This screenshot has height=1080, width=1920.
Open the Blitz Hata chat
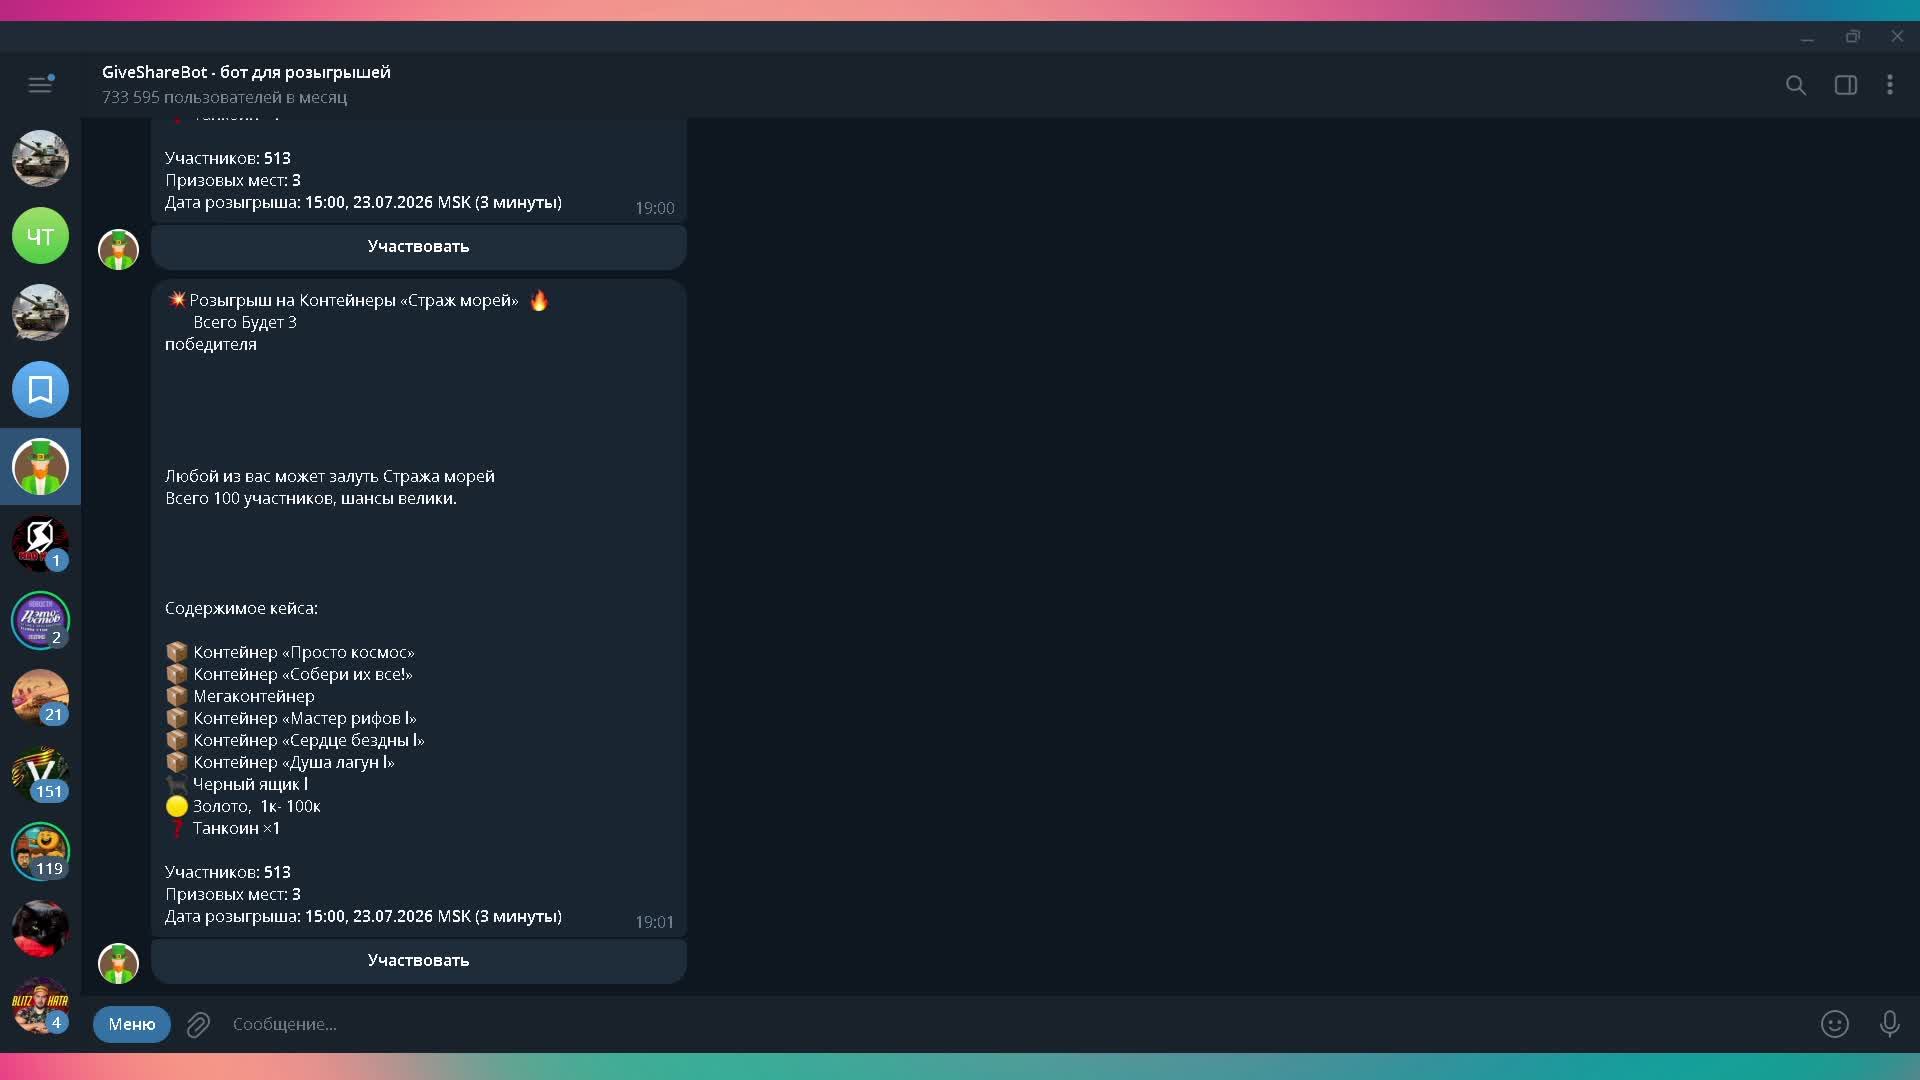40,1005
